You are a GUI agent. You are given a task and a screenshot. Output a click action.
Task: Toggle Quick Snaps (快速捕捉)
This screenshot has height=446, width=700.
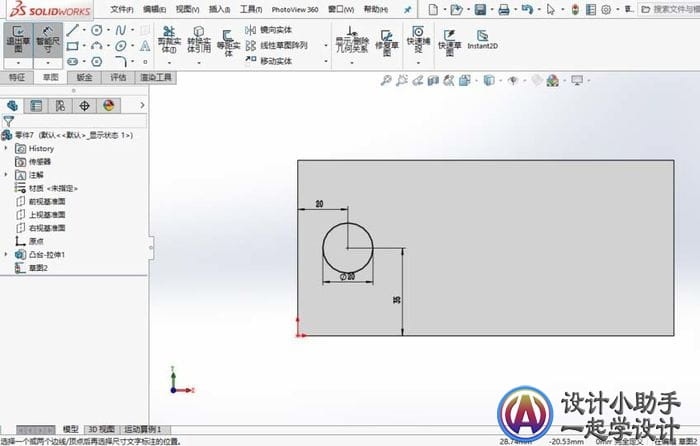point(418,40)
